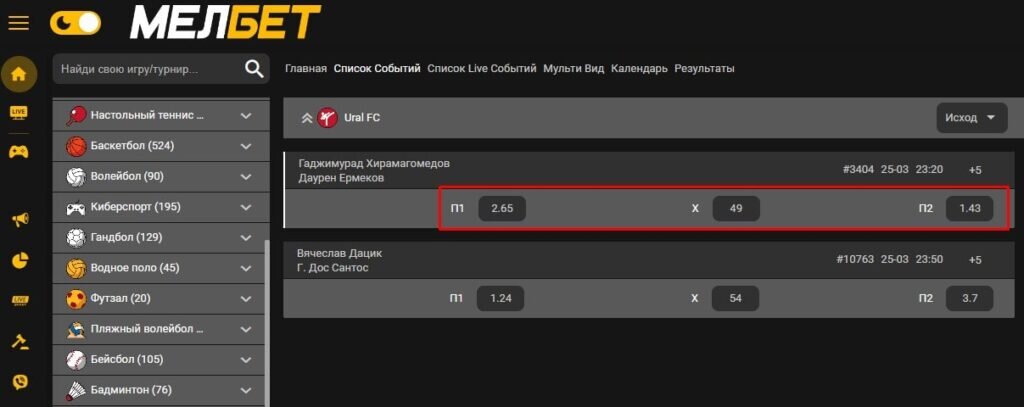The image size is (1024, 407).
Task: Open Список Событий tab
Action: (x=377, y=69)
